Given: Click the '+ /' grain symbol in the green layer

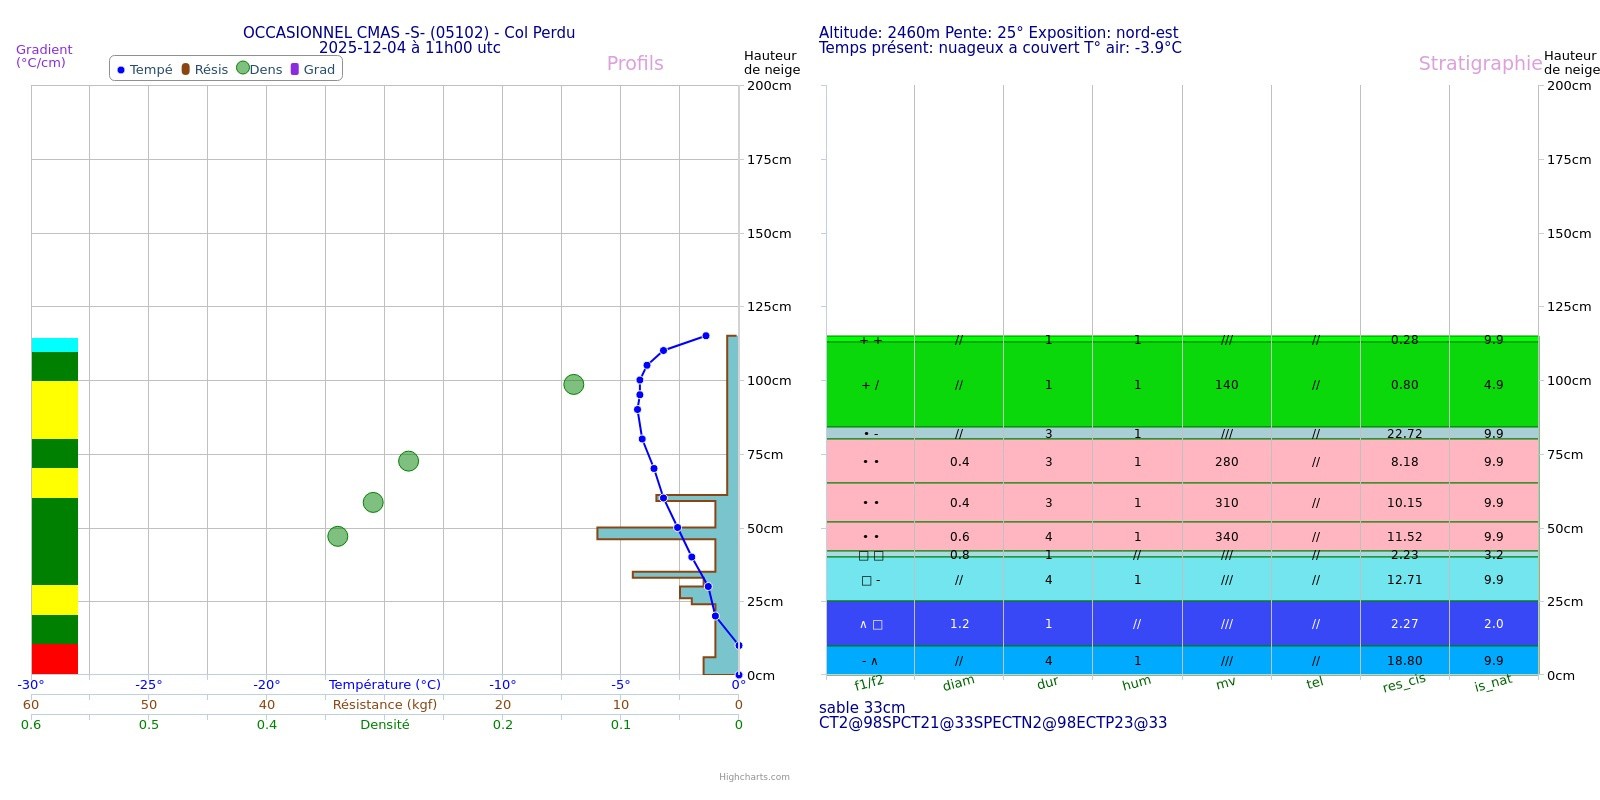Looking at the screenshot, I should click(870, 385).
